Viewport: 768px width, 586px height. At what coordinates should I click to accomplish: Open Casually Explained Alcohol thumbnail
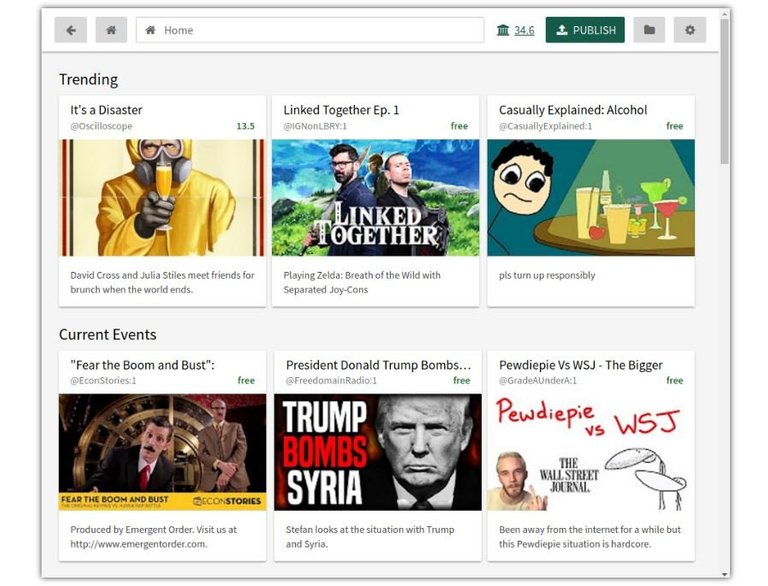(591, 197)
